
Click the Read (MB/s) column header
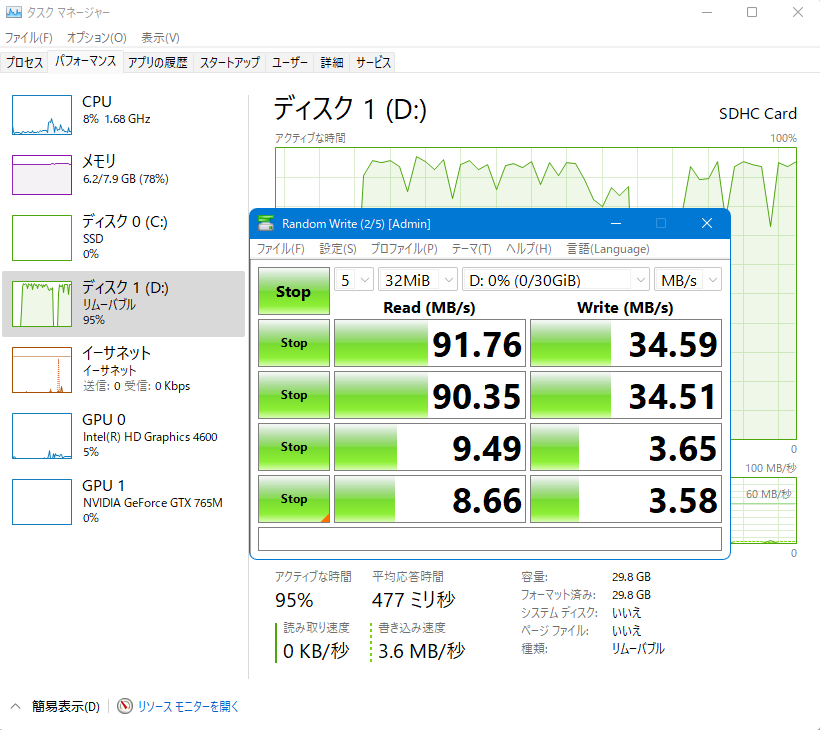[429, 307]
